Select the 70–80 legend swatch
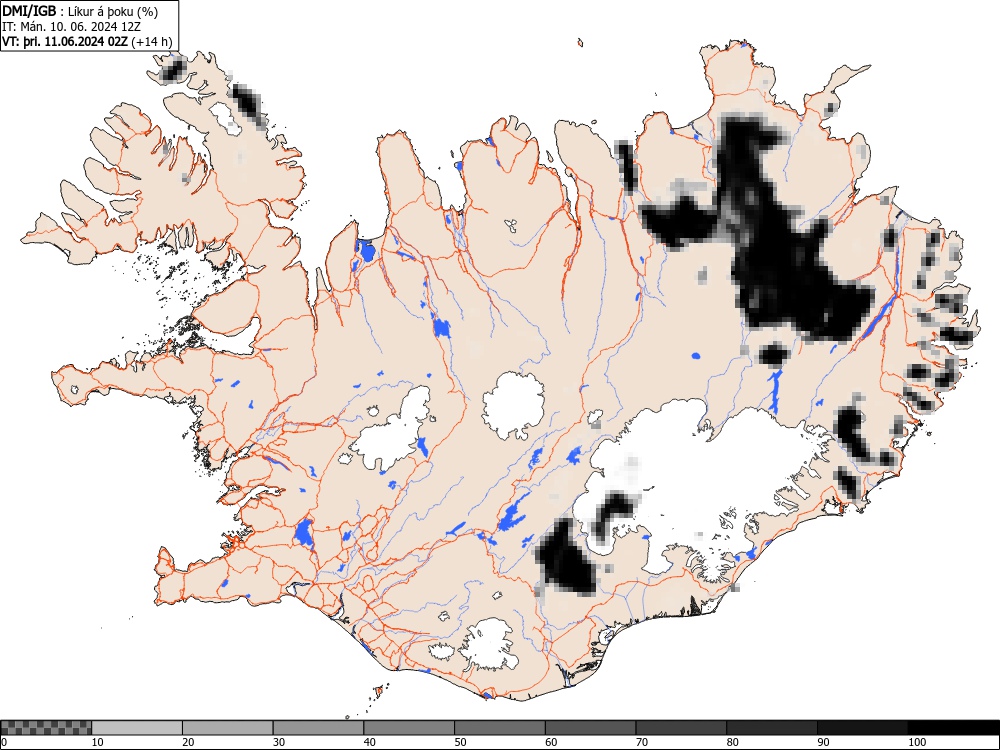 681,728
